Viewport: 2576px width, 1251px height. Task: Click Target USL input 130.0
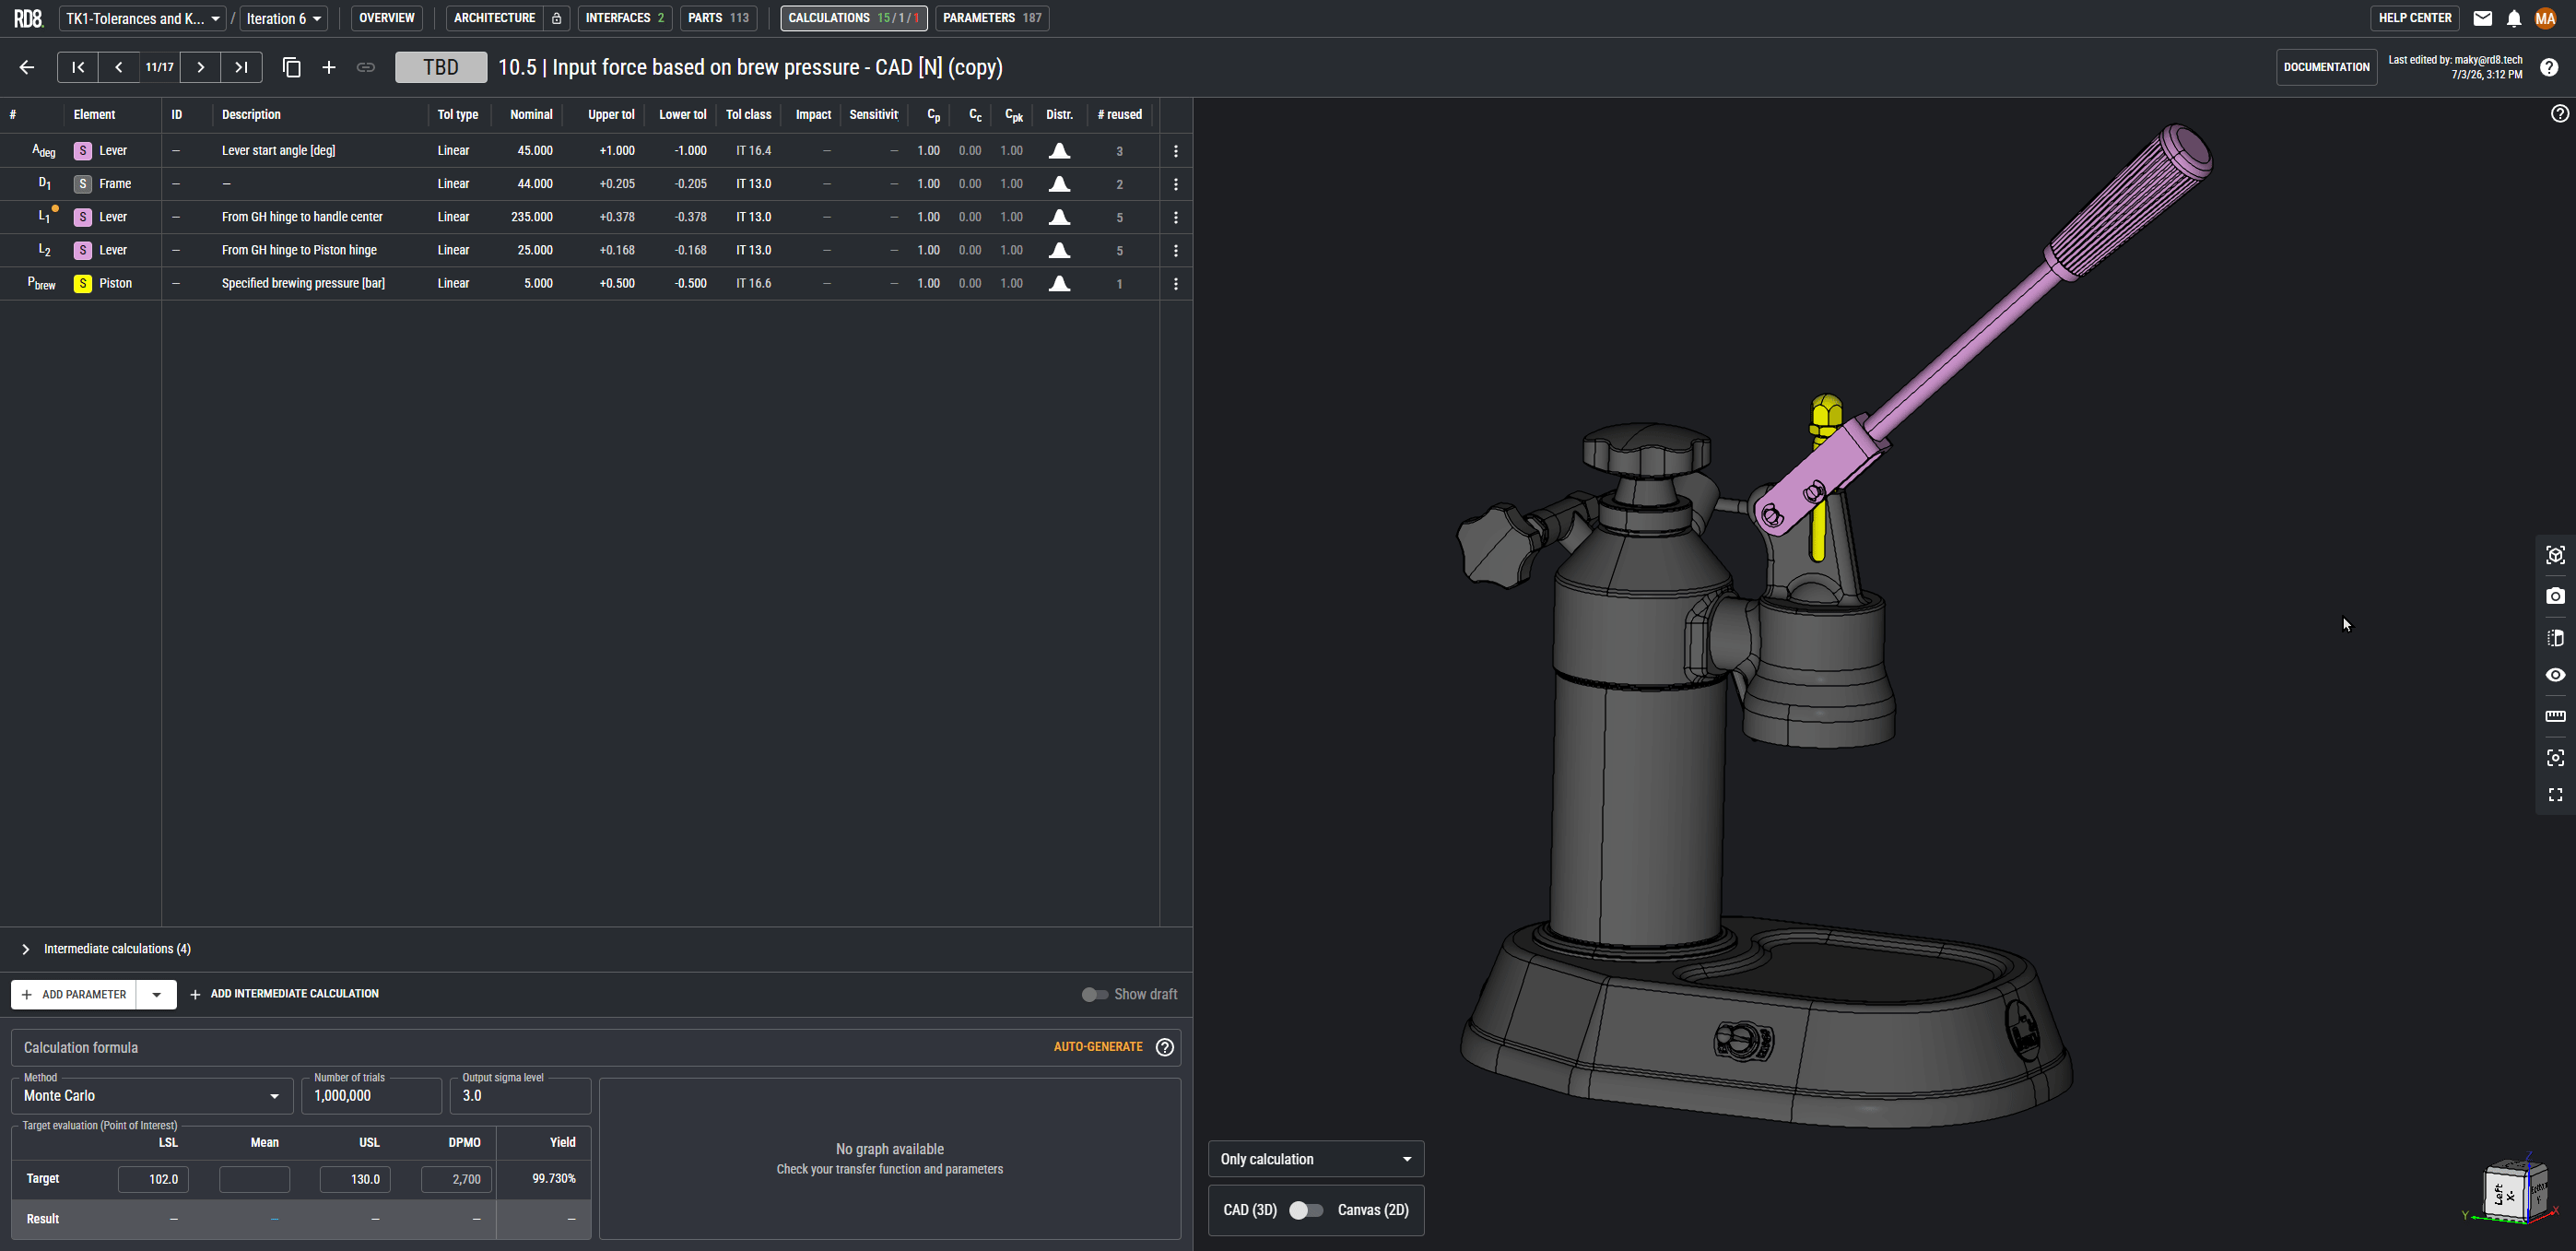click(x=355, y=1180)
